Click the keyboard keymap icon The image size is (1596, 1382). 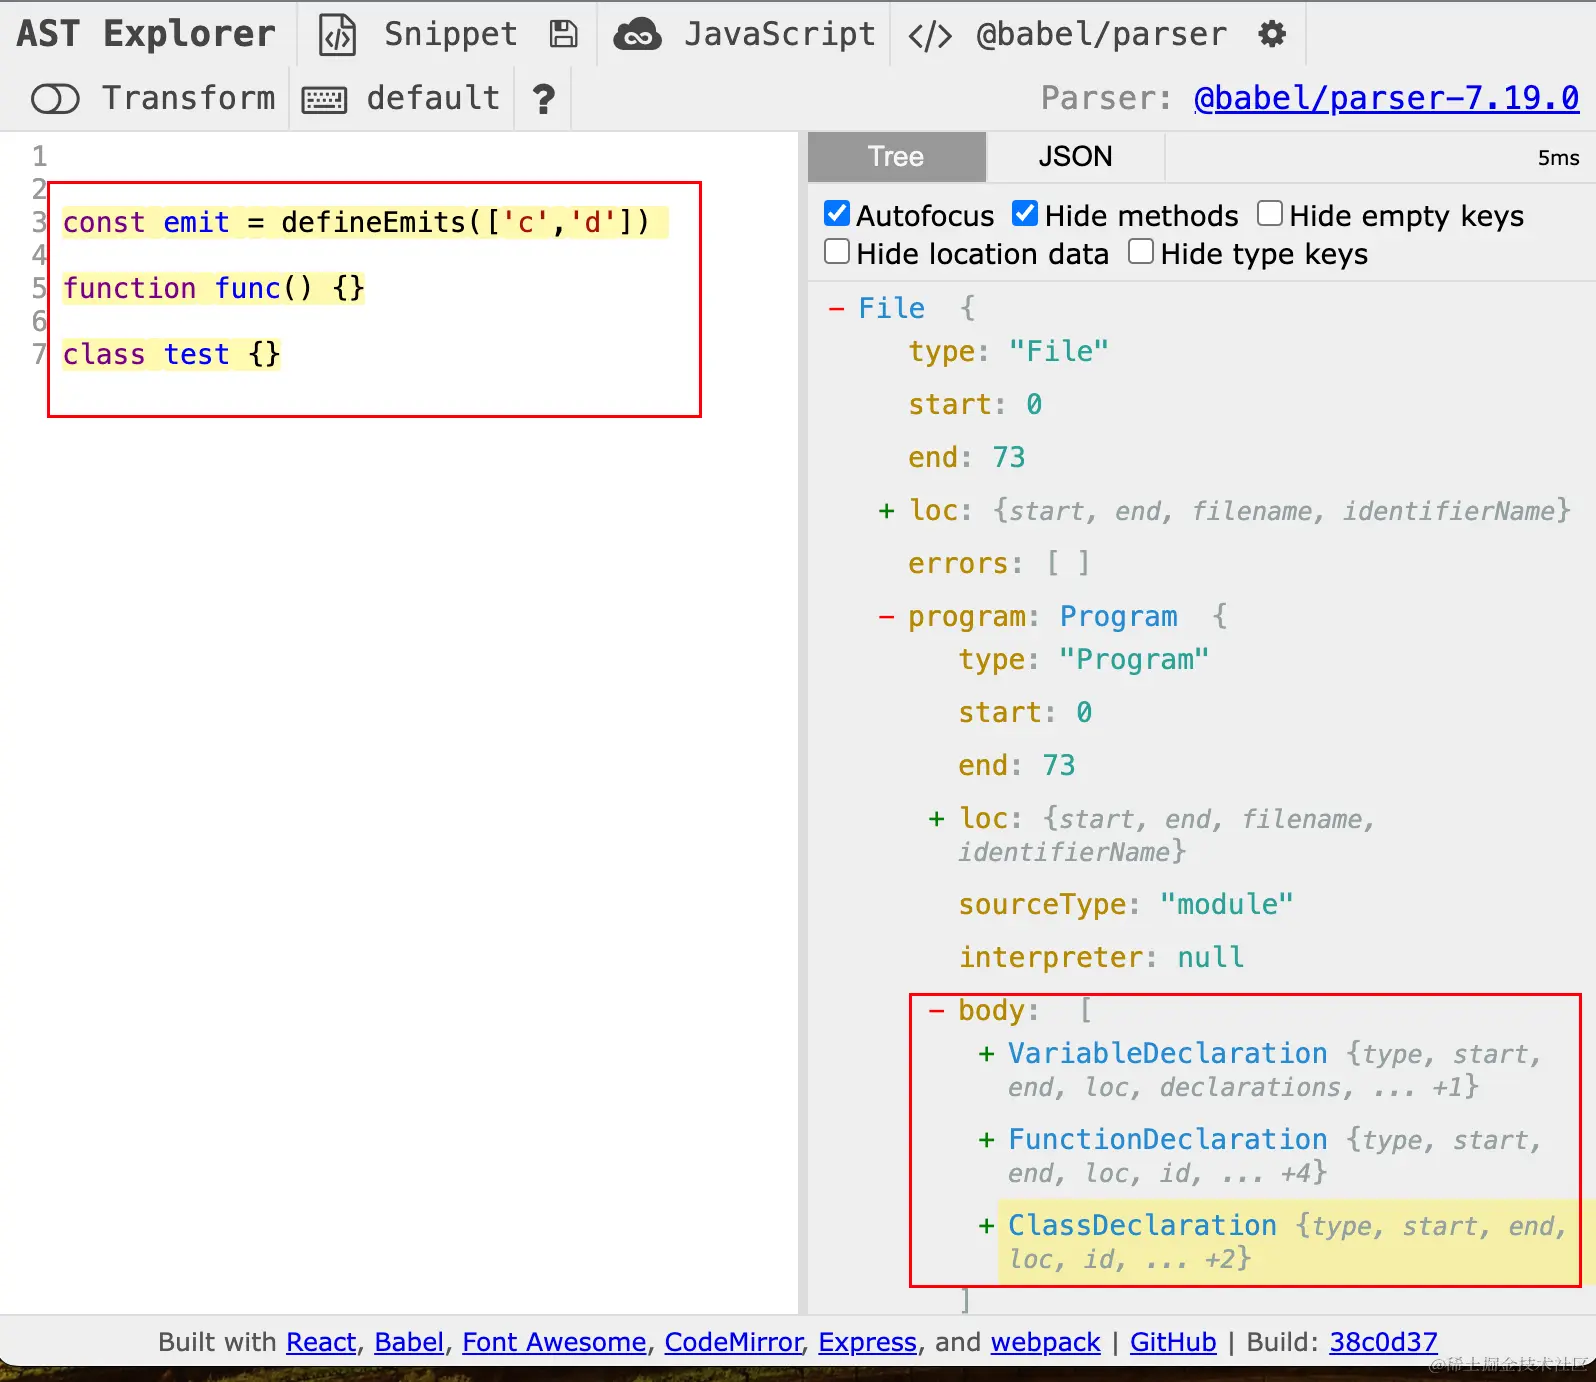pyautogui.click(x=324, y=99)
